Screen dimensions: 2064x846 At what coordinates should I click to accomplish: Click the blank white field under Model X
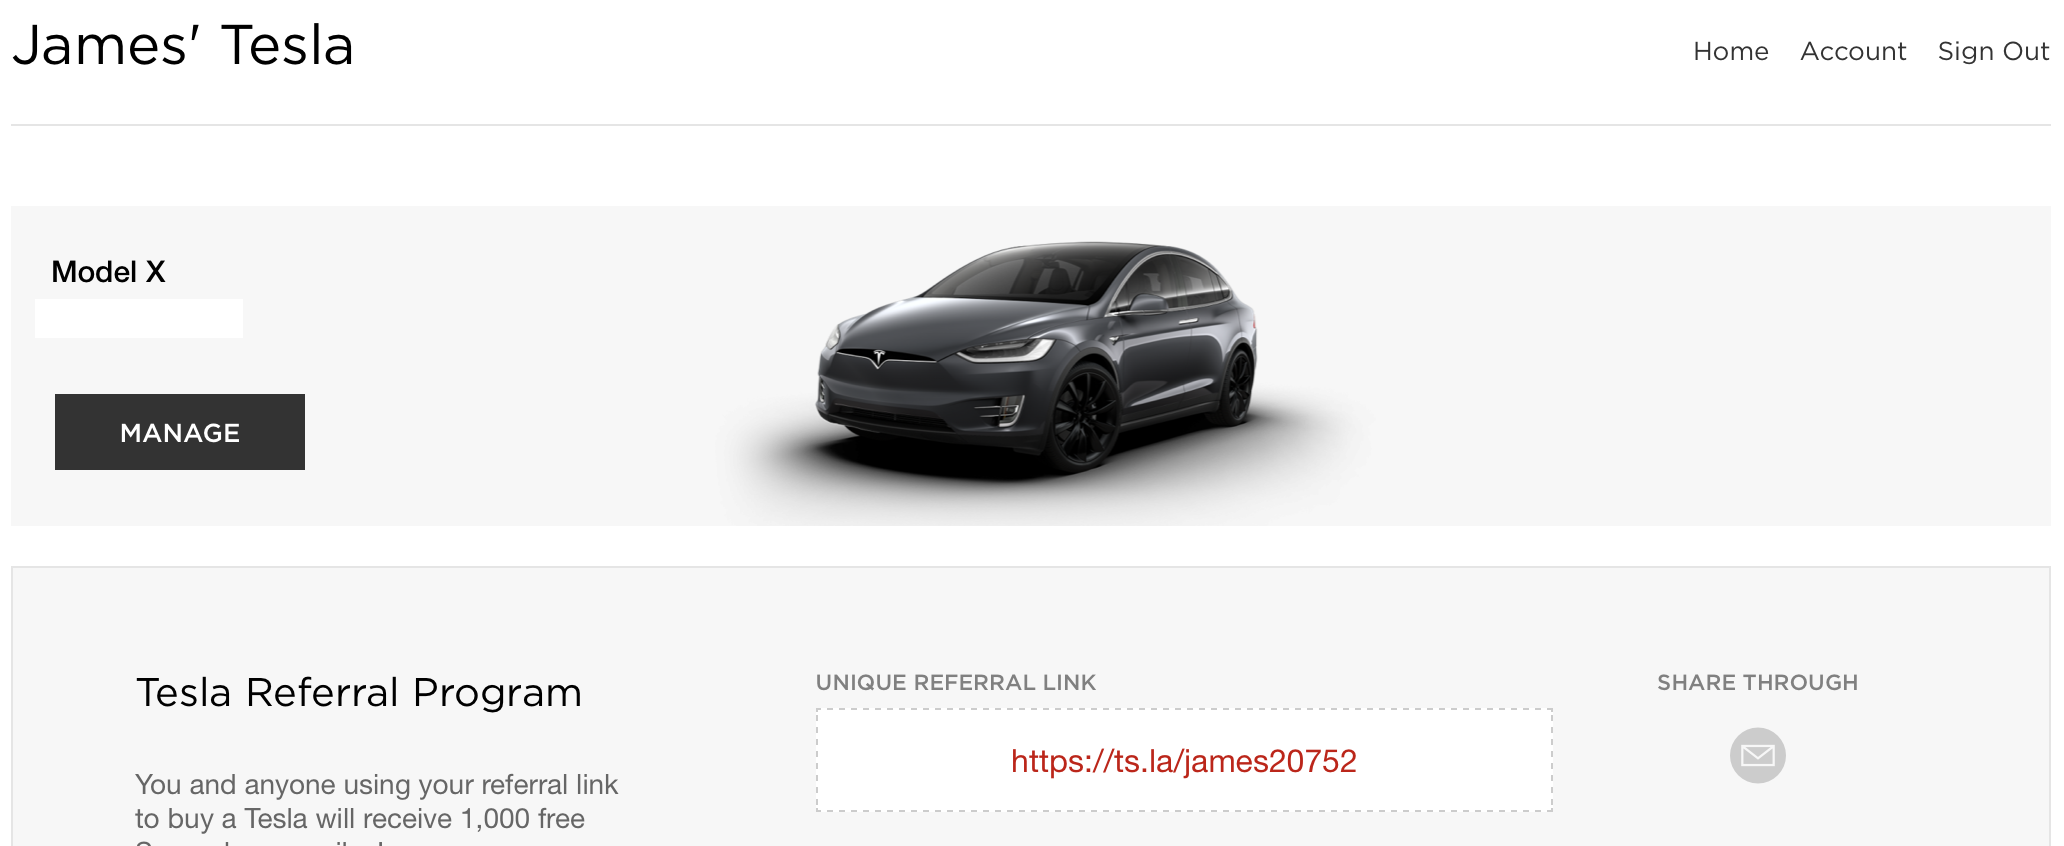tap(139, 318)
